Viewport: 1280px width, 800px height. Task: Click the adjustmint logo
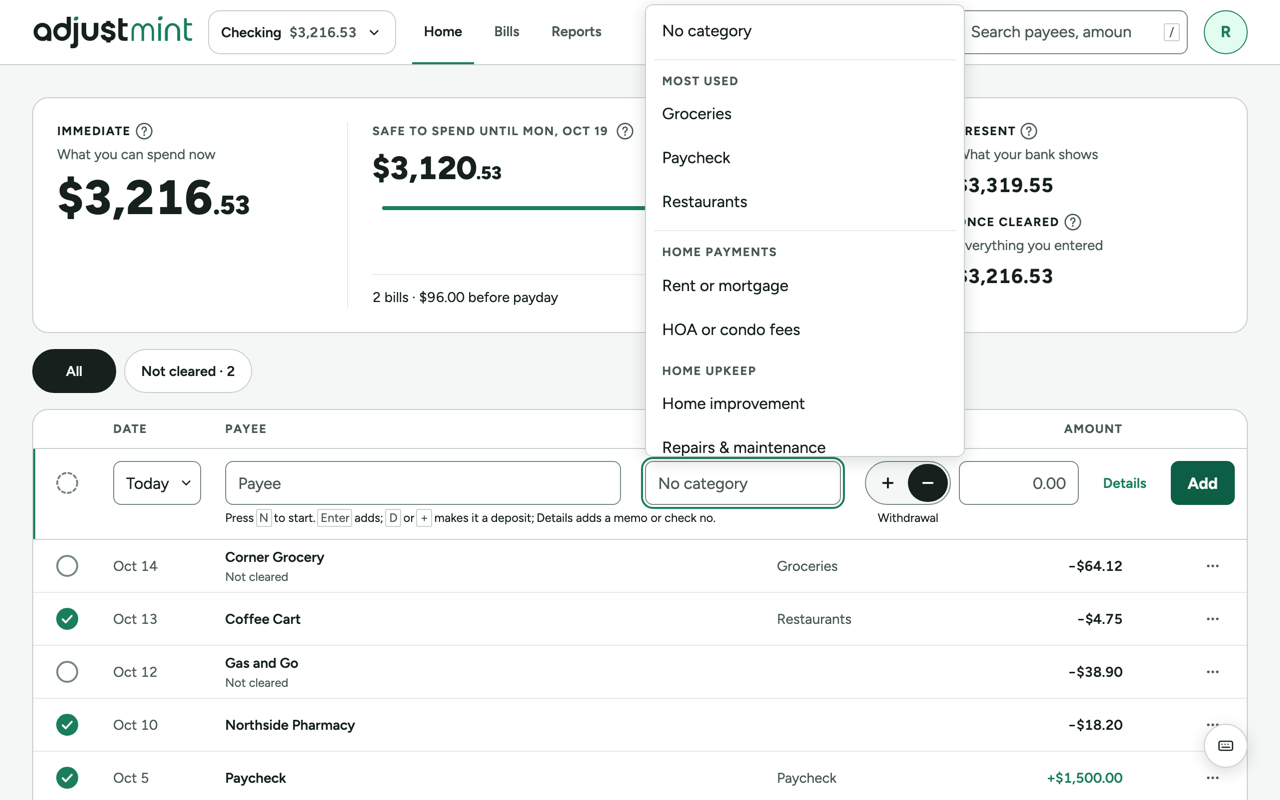(x=112, y=32)
